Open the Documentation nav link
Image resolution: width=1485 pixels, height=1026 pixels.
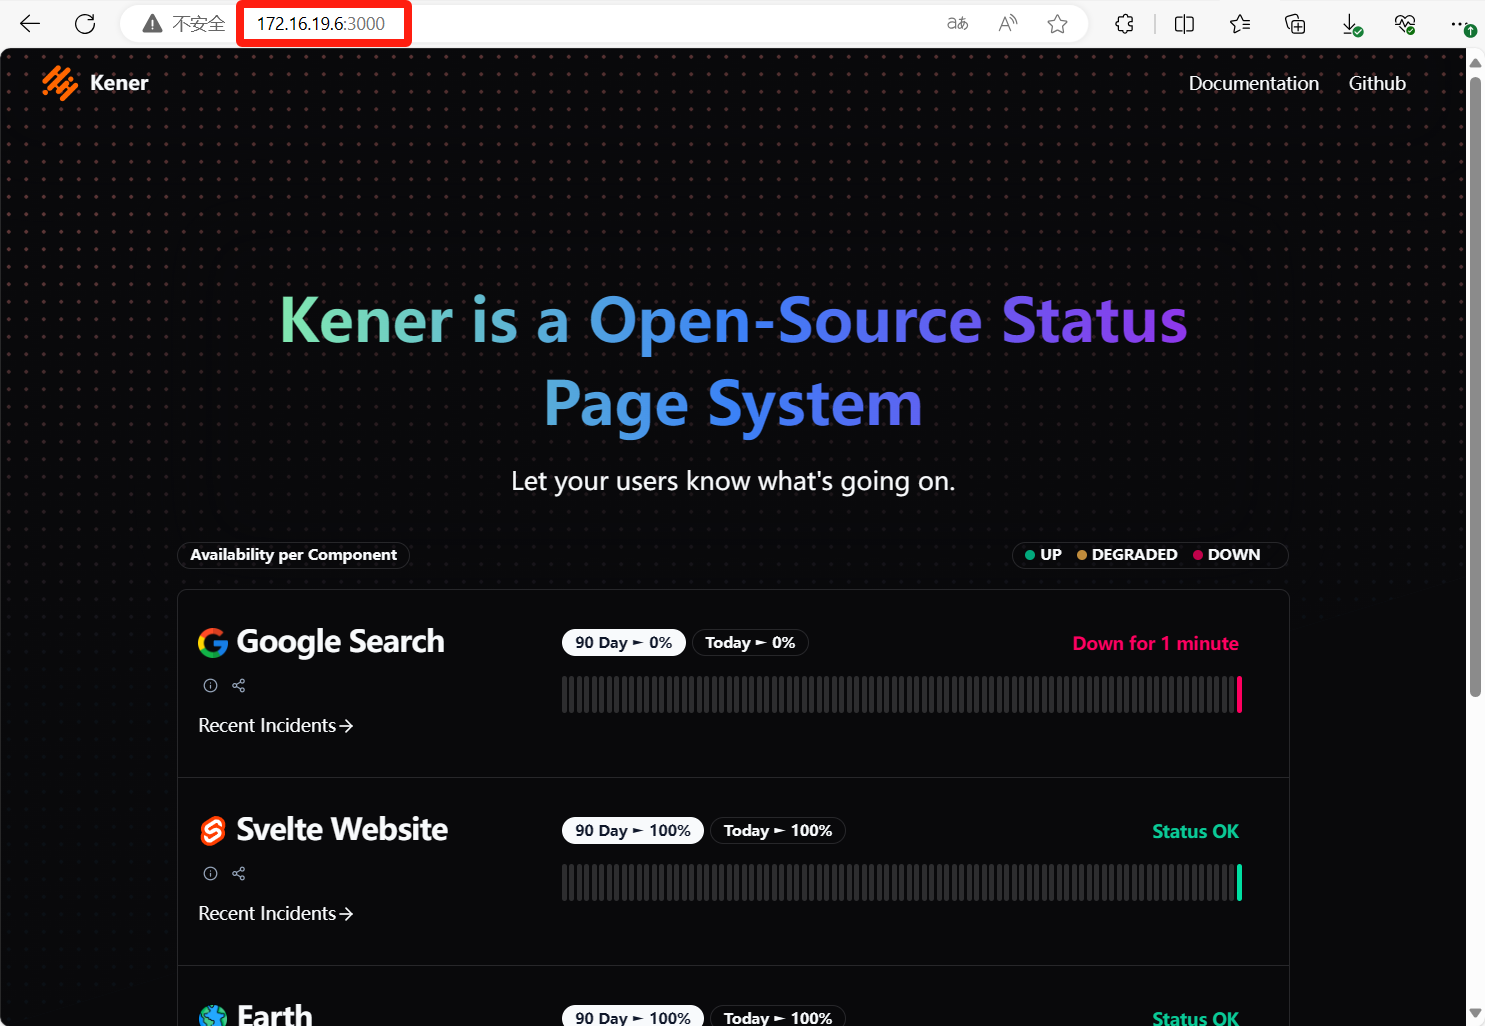point(1253,84)
